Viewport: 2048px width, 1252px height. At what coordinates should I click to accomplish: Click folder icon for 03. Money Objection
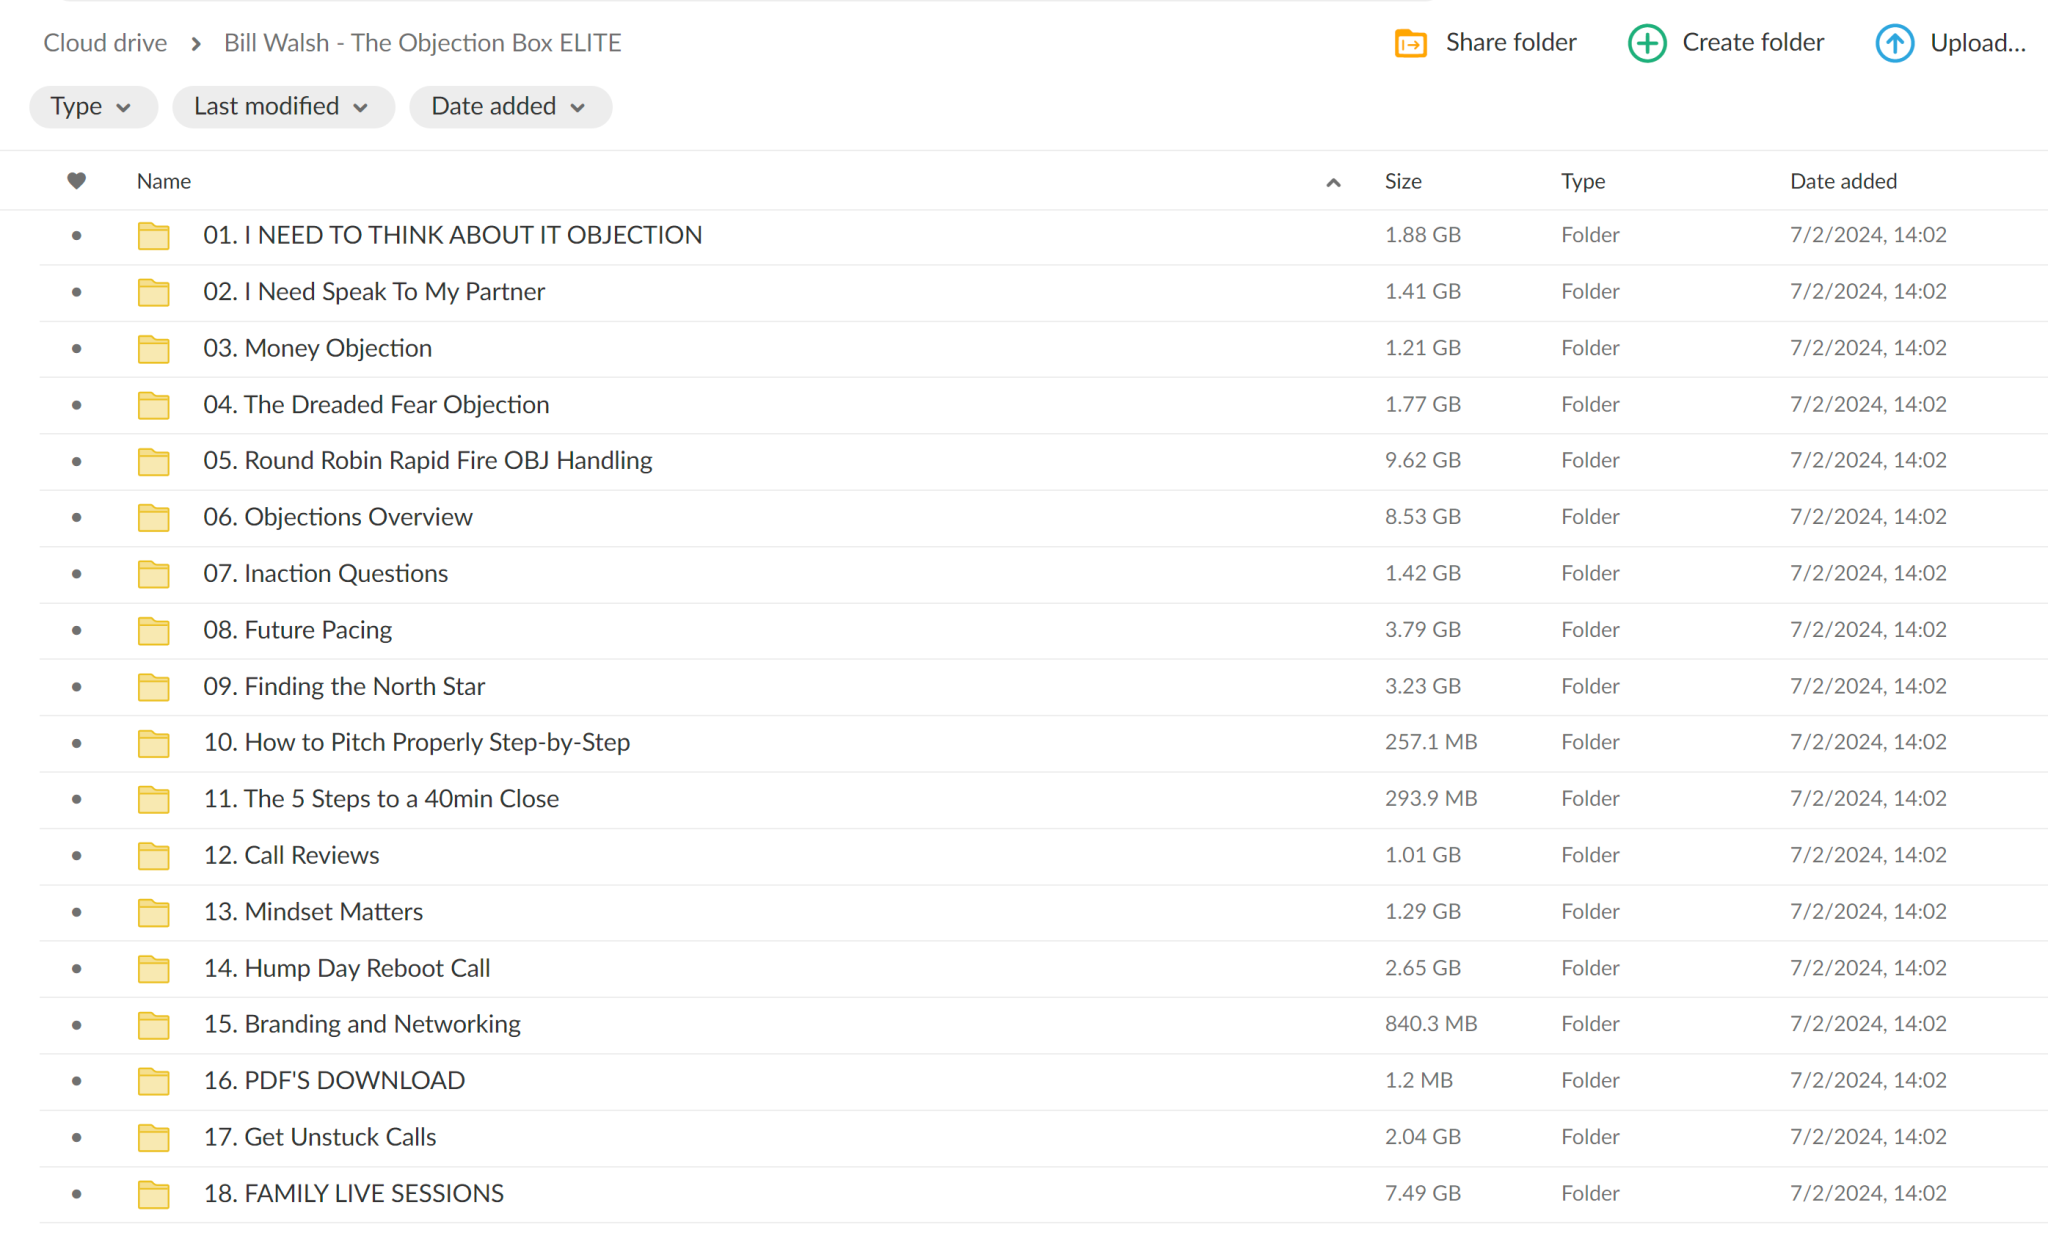coord(153,349)
